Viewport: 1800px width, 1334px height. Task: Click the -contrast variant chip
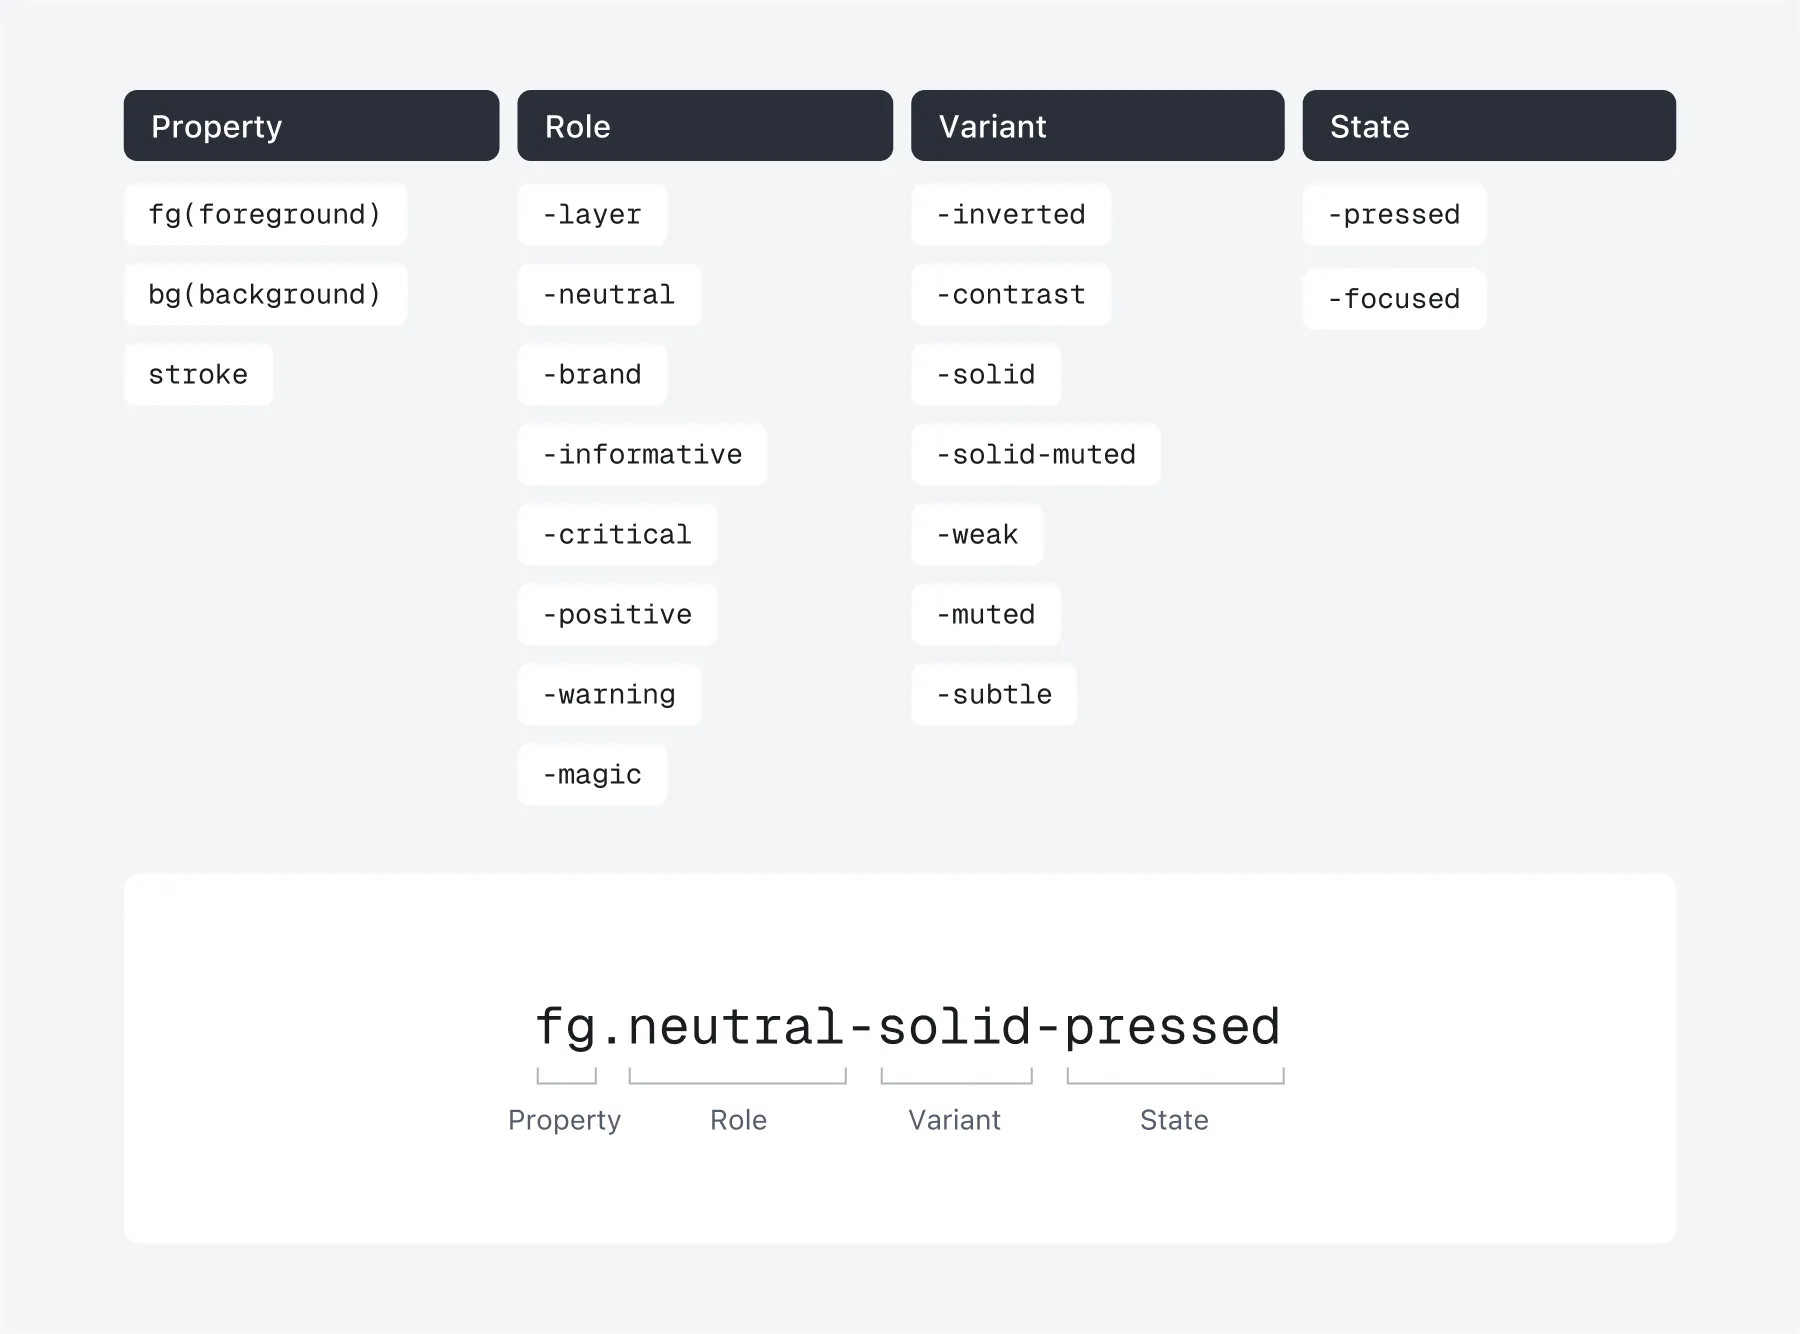tap(1010, 295)
